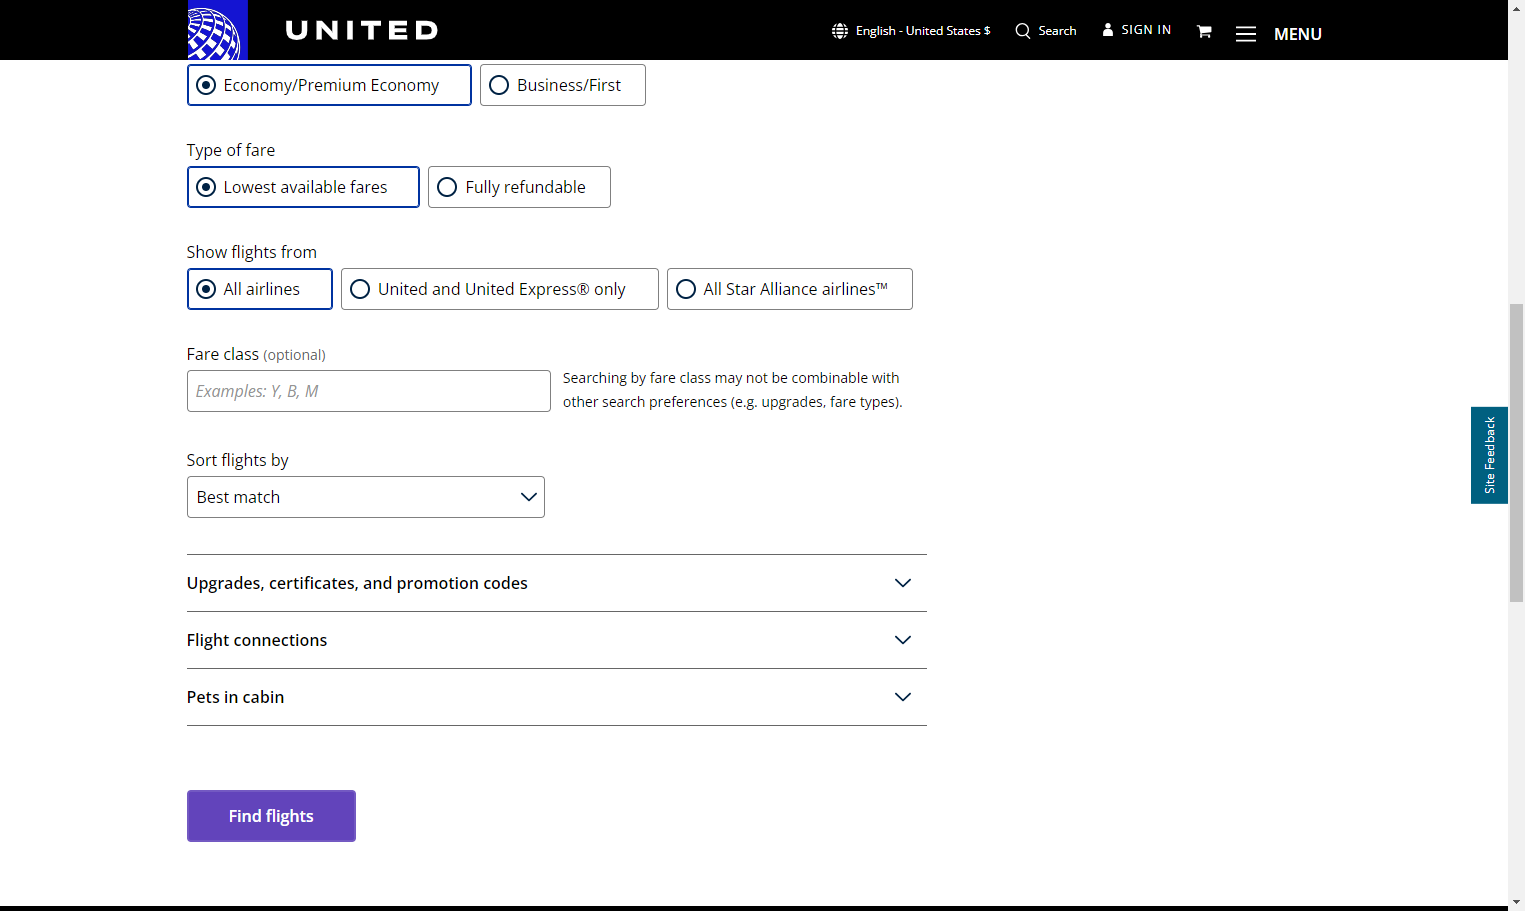Click the Find flights button
Image resolution: width=1525 pixels, height=911 pixels.
click(271, 816)
